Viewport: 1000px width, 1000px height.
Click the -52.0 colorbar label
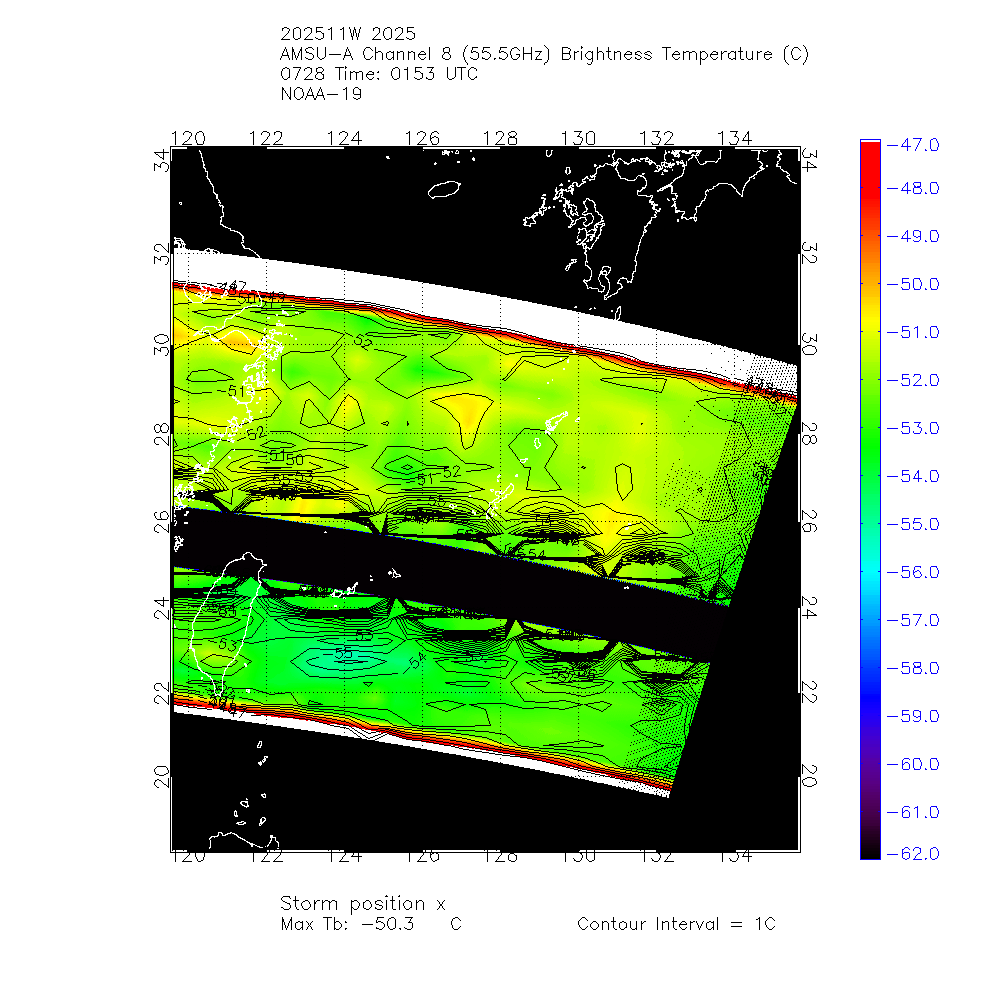pos(913,380)
